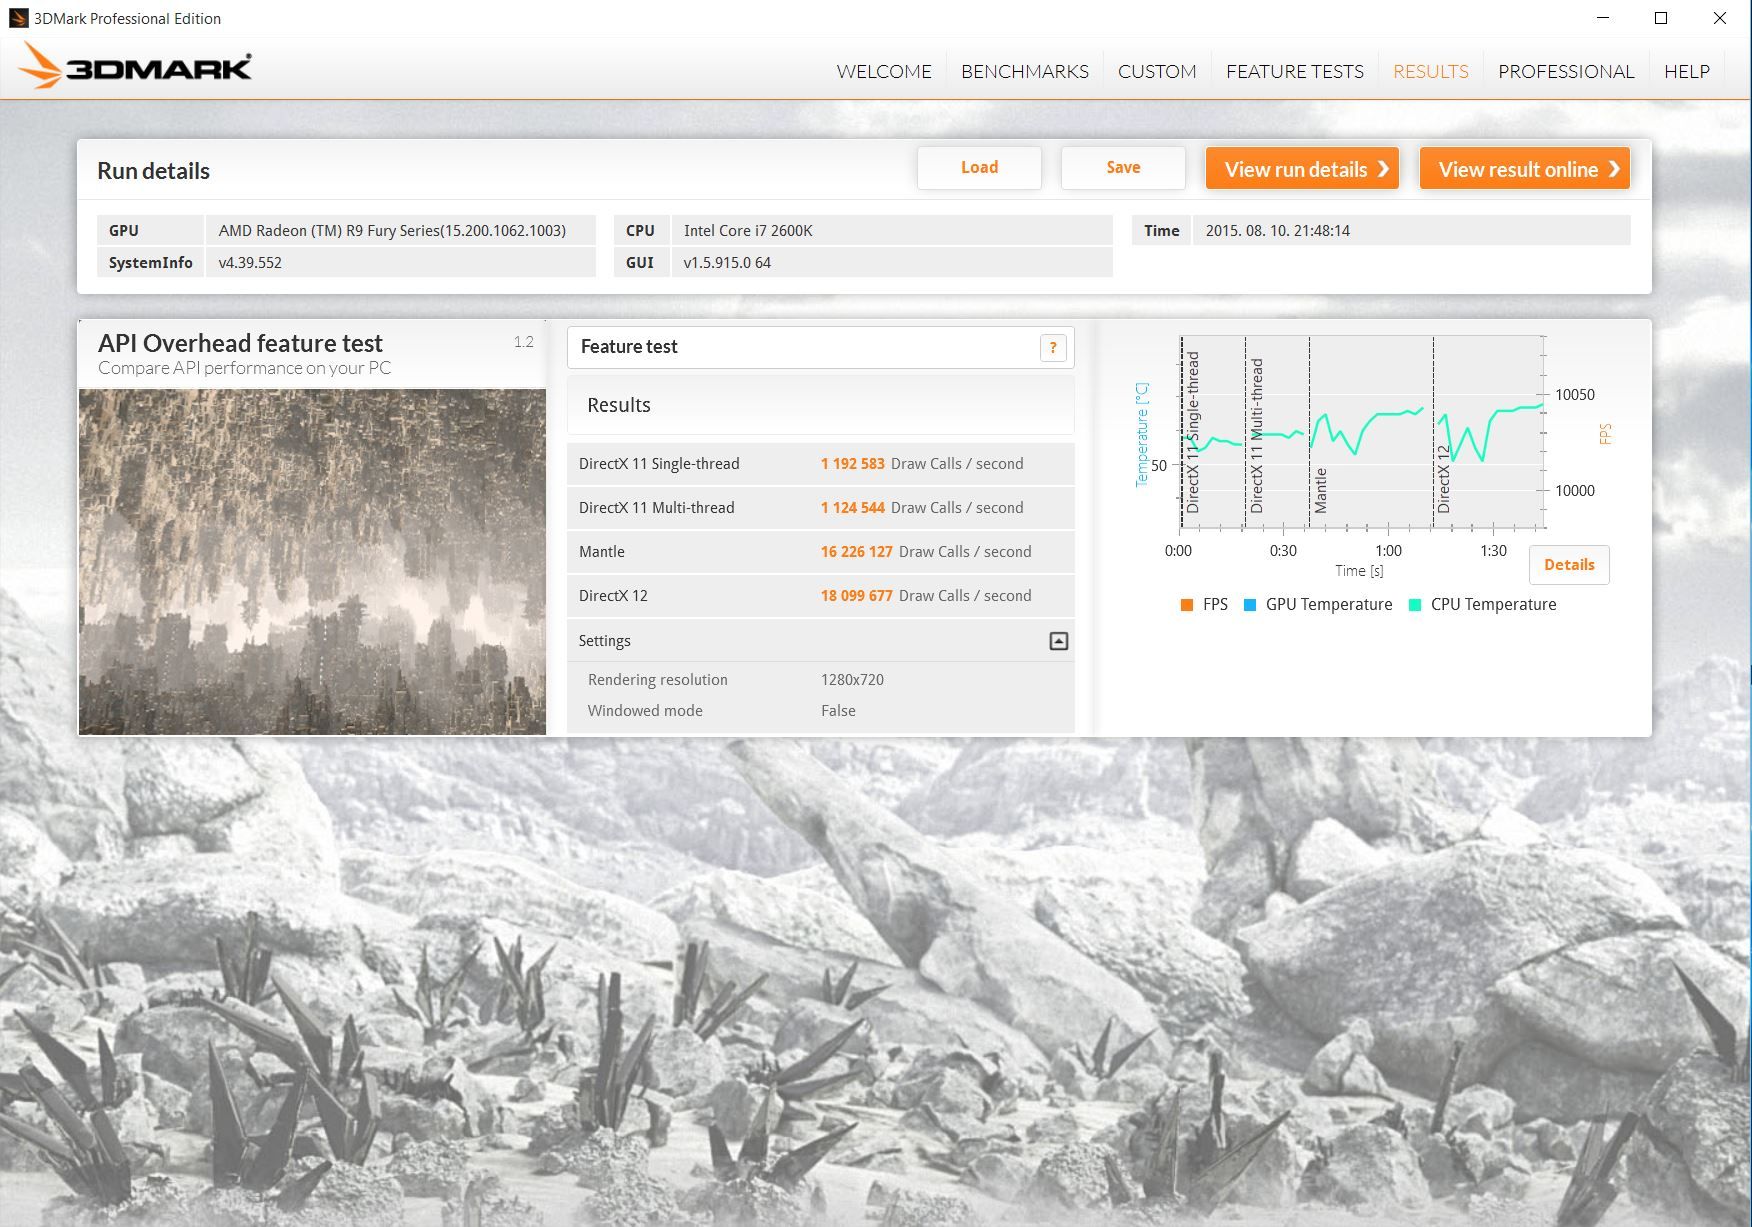Select the DirectX 11 Multi-thread result row
The height and width of the screenshot is (1227, 1752).
pos(820,508)
